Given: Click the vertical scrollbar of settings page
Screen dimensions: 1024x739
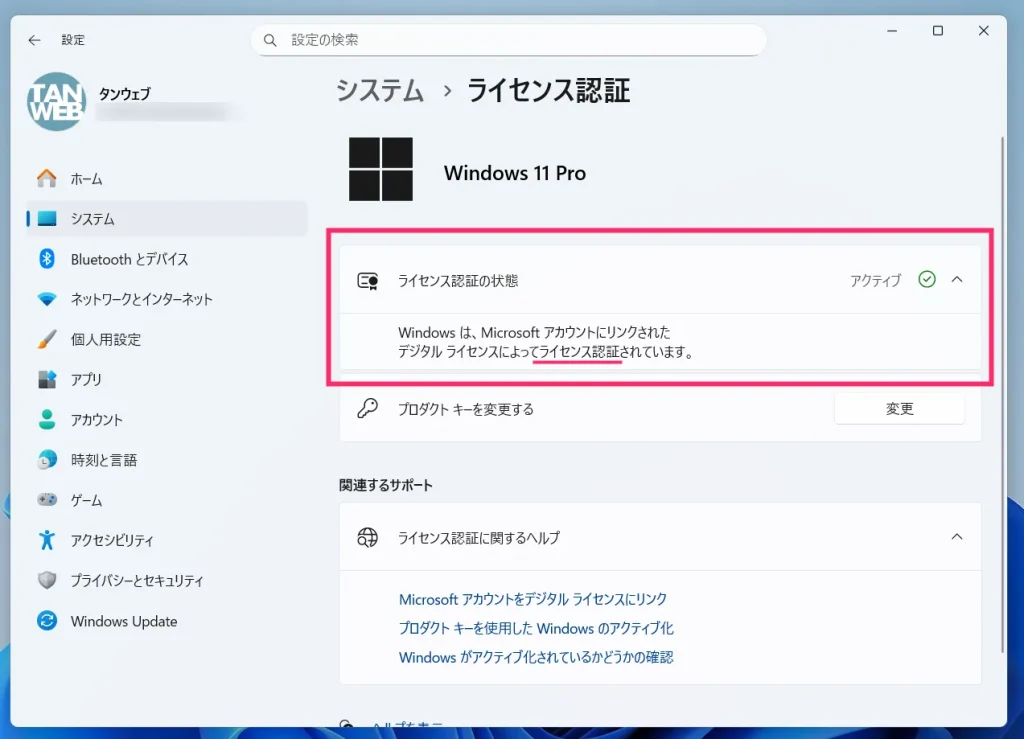Looking at the screenshot, I should coord(1002,394).
